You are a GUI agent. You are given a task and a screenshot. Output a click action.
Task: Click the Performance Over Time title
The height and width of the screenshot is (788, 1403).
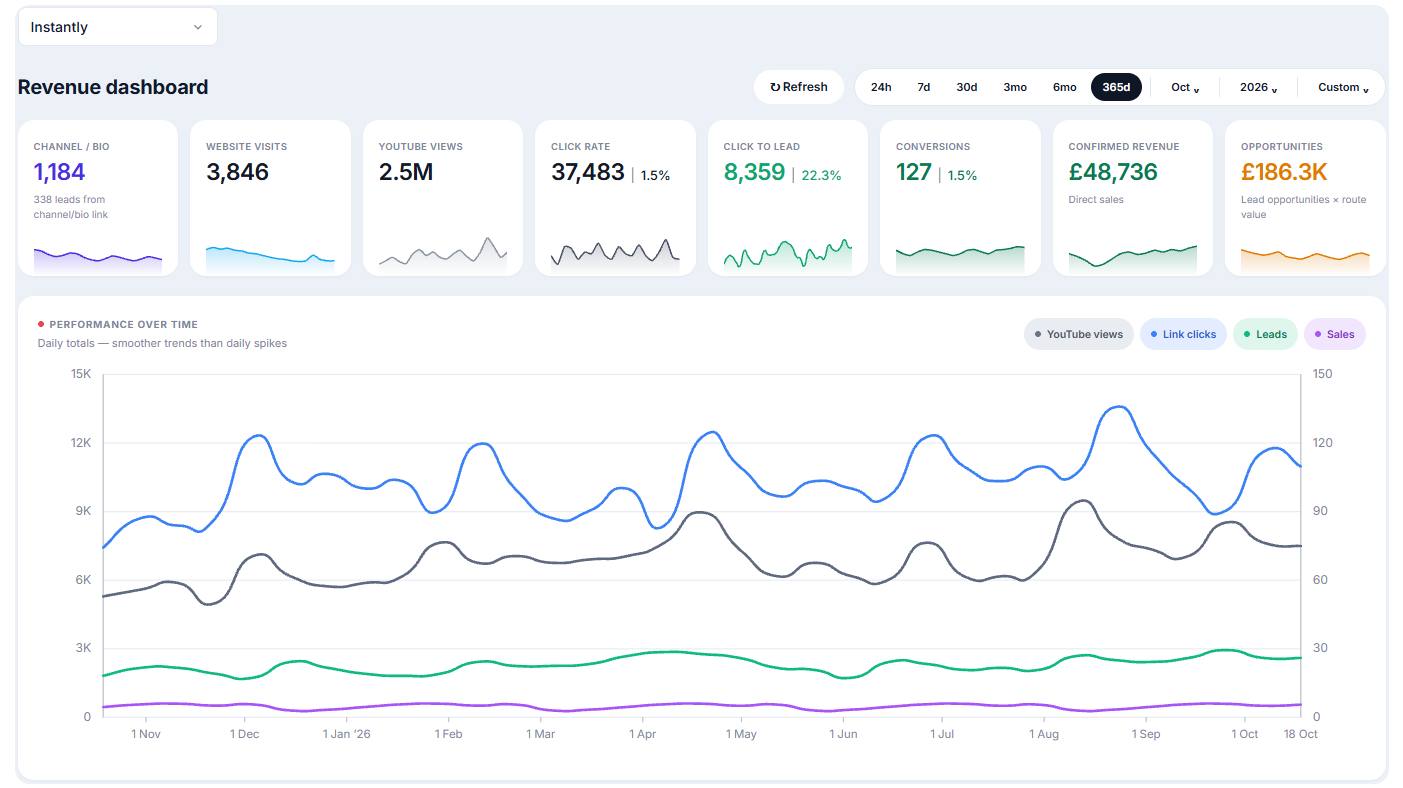124,324
